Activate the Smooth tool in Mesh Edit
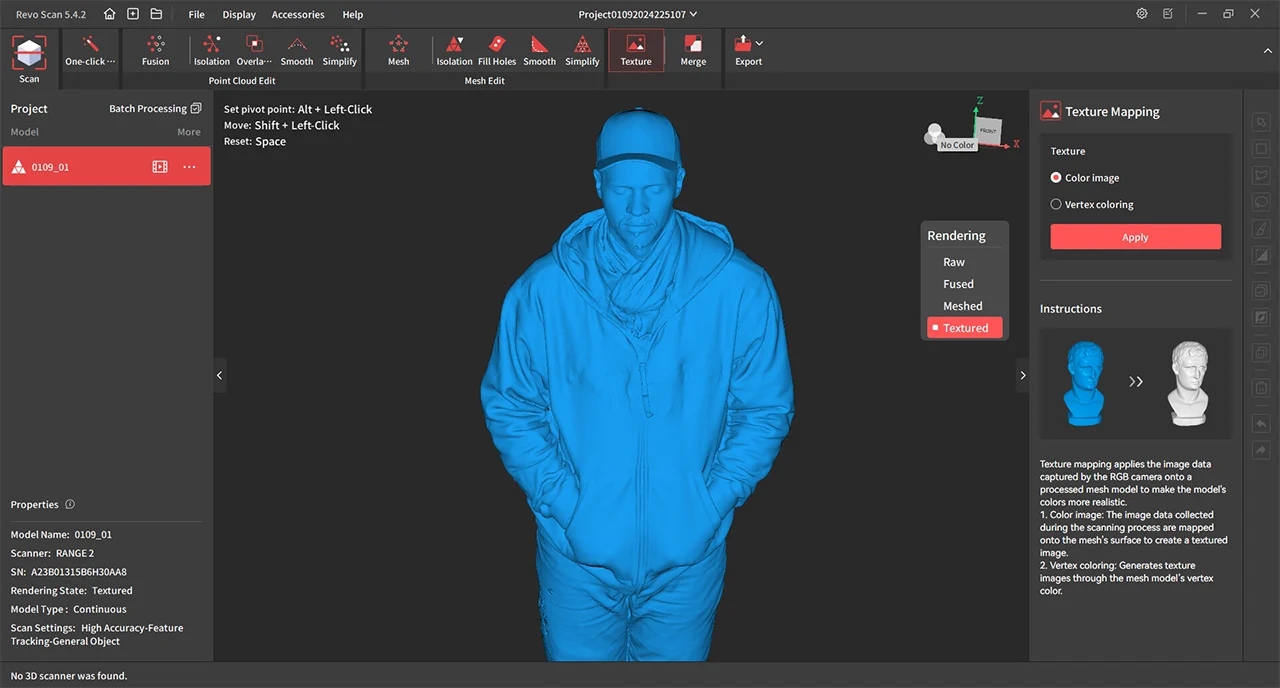The image size is (1280, 688). pyautogui.click(x=539, y=48)
